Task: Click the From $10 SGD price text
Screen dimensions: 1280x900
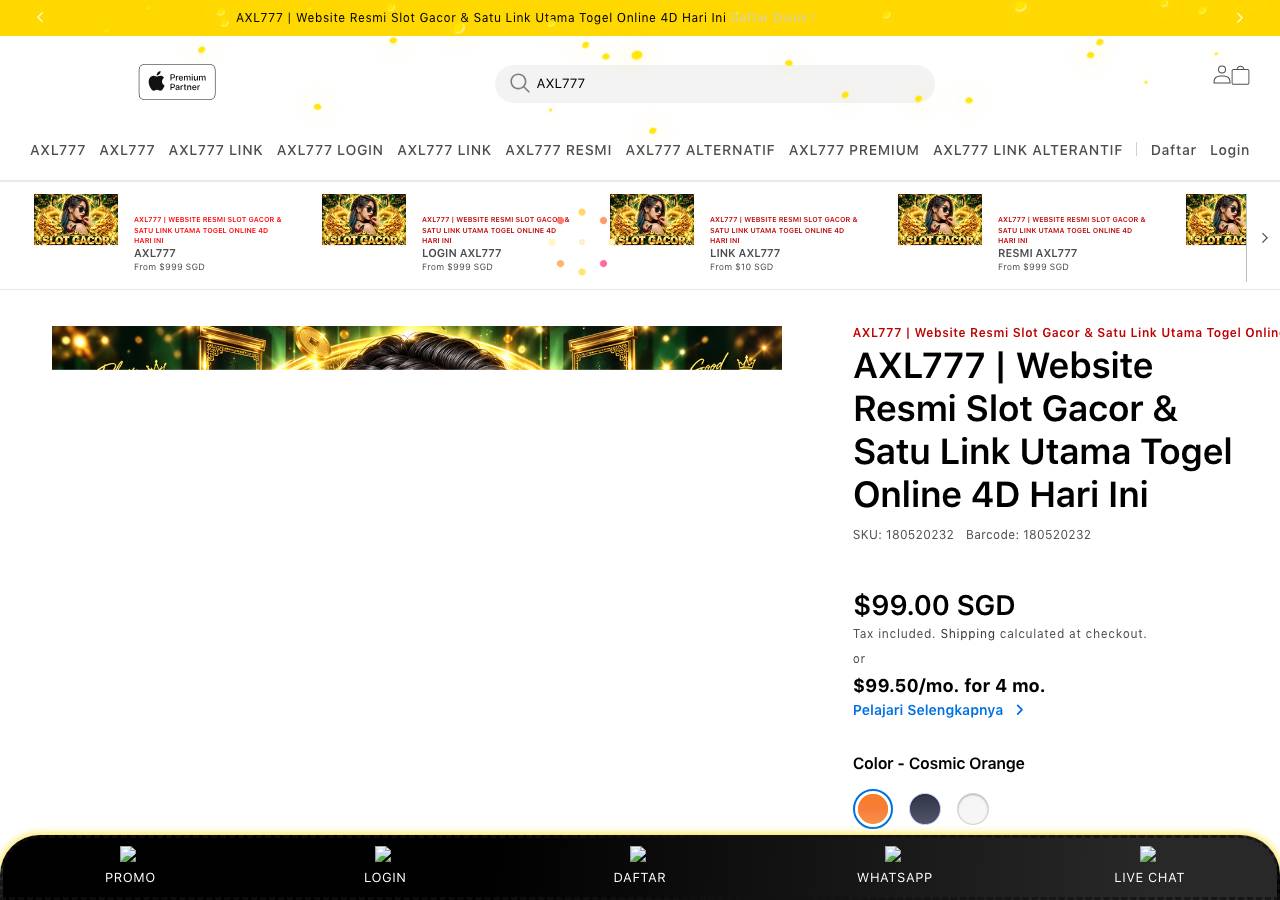Action: 741,267
